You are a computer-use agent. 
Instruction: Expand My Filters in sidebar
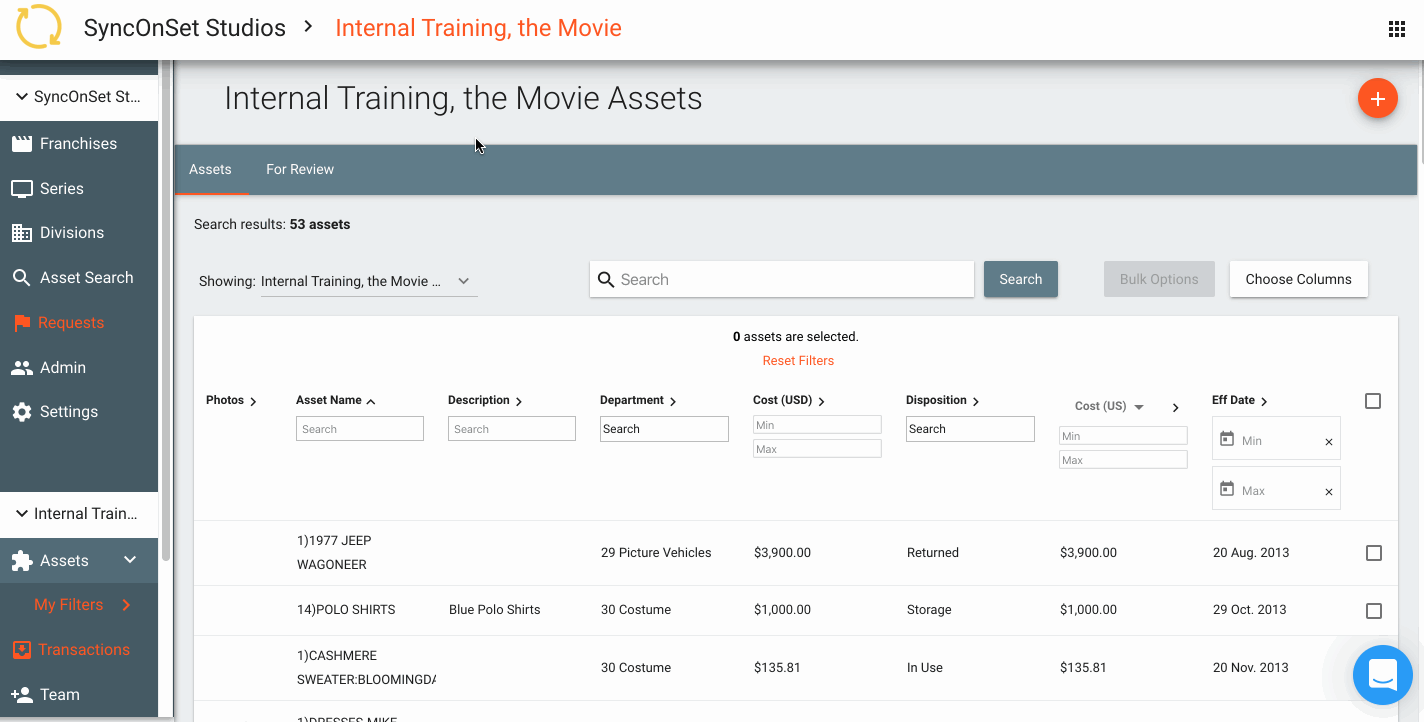tap(126, 605)
